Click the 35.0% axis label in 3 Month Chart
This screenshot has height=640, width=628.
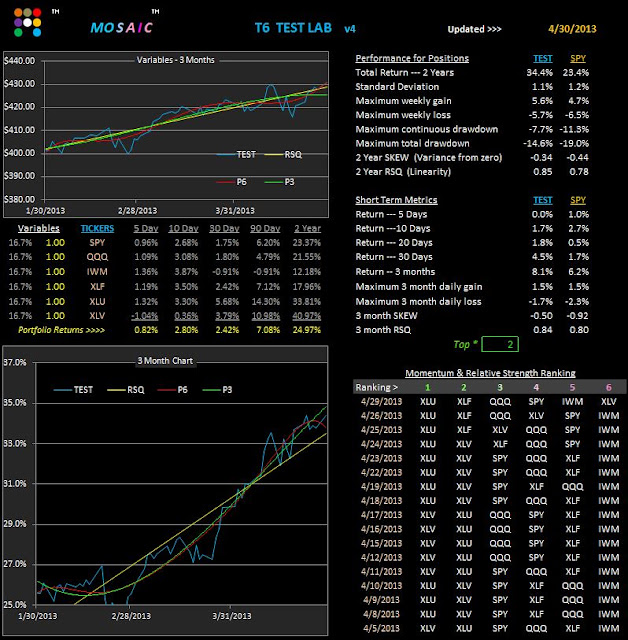pos(15,403)
